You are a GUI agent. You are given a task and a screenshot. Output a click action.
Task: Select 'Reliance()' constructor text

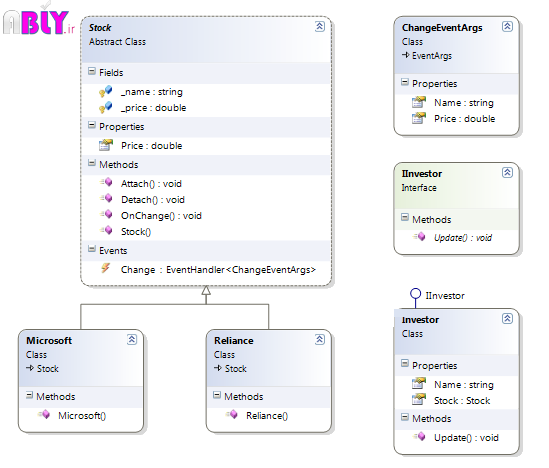pos(267,416)
